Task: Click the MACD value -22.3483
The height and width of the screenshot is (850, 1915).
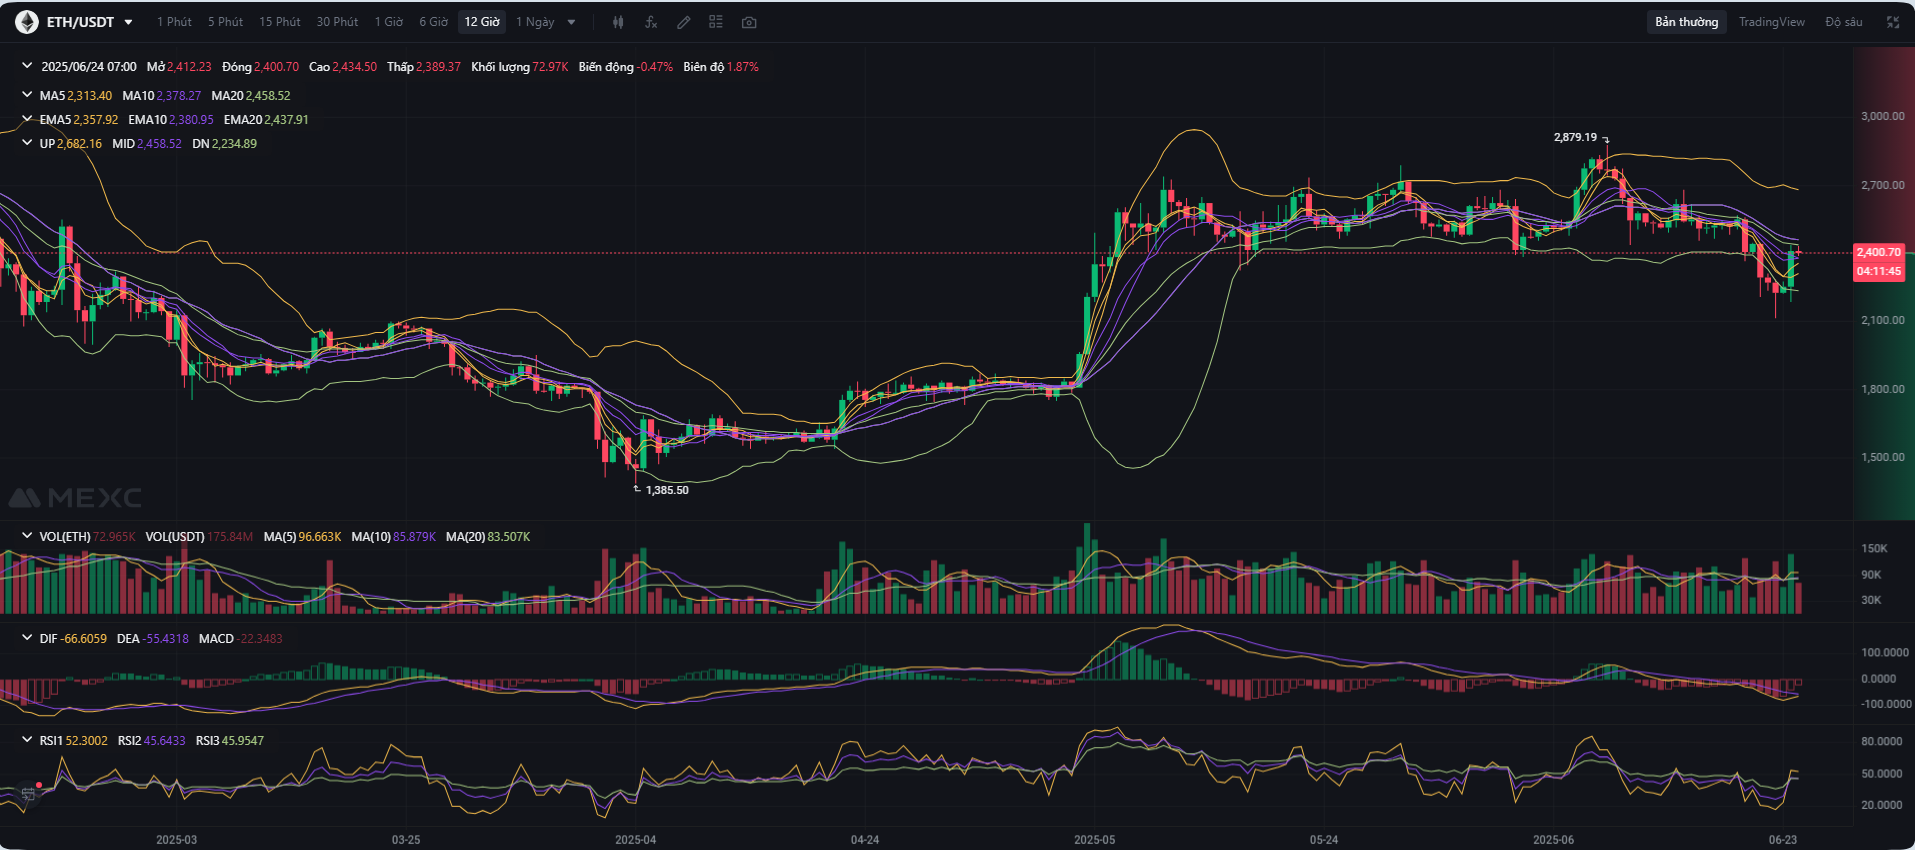Action: click(x=260, y=639)
